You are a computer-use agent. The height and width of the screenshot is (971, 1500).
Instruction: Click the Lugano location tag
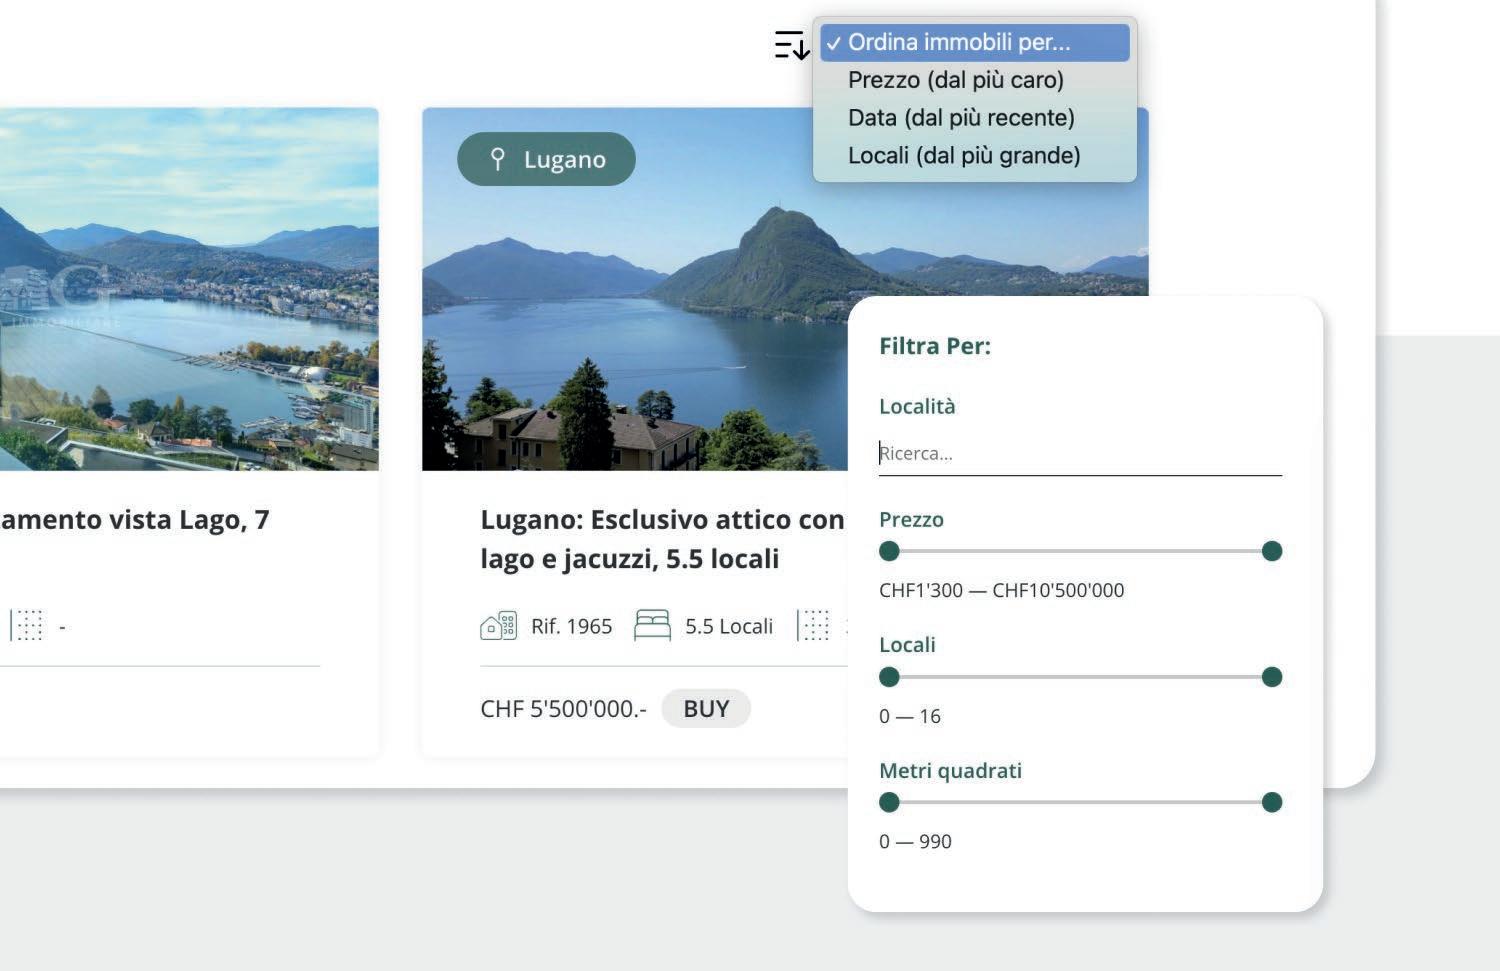546,159
